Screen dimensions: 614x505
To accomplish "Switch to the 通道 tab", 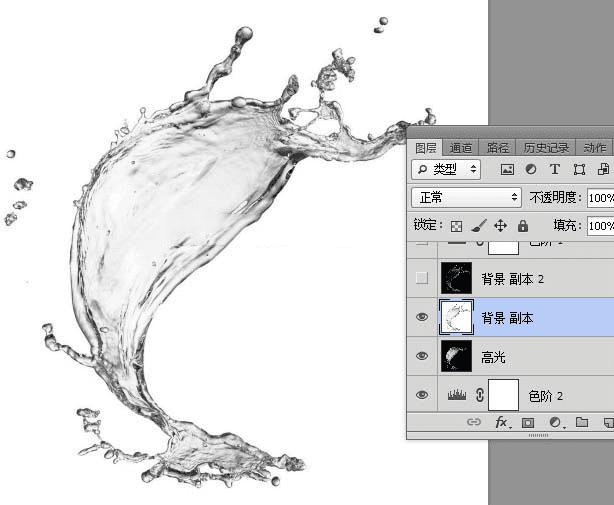I will pyautogui.click(x=460, y=148).
